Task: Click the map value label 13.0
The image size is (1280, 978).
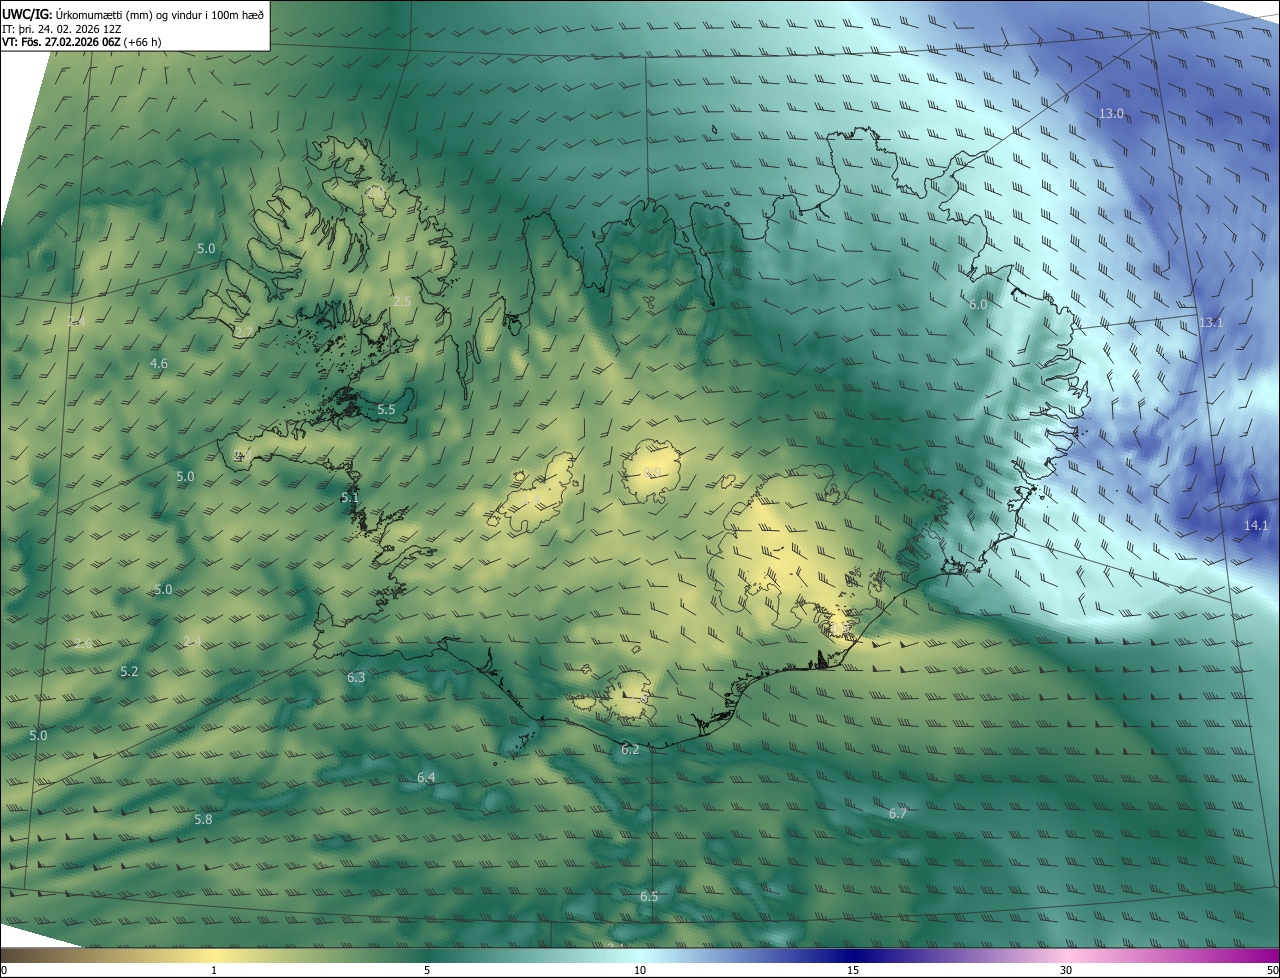Action: click(x=1112, y=114)
